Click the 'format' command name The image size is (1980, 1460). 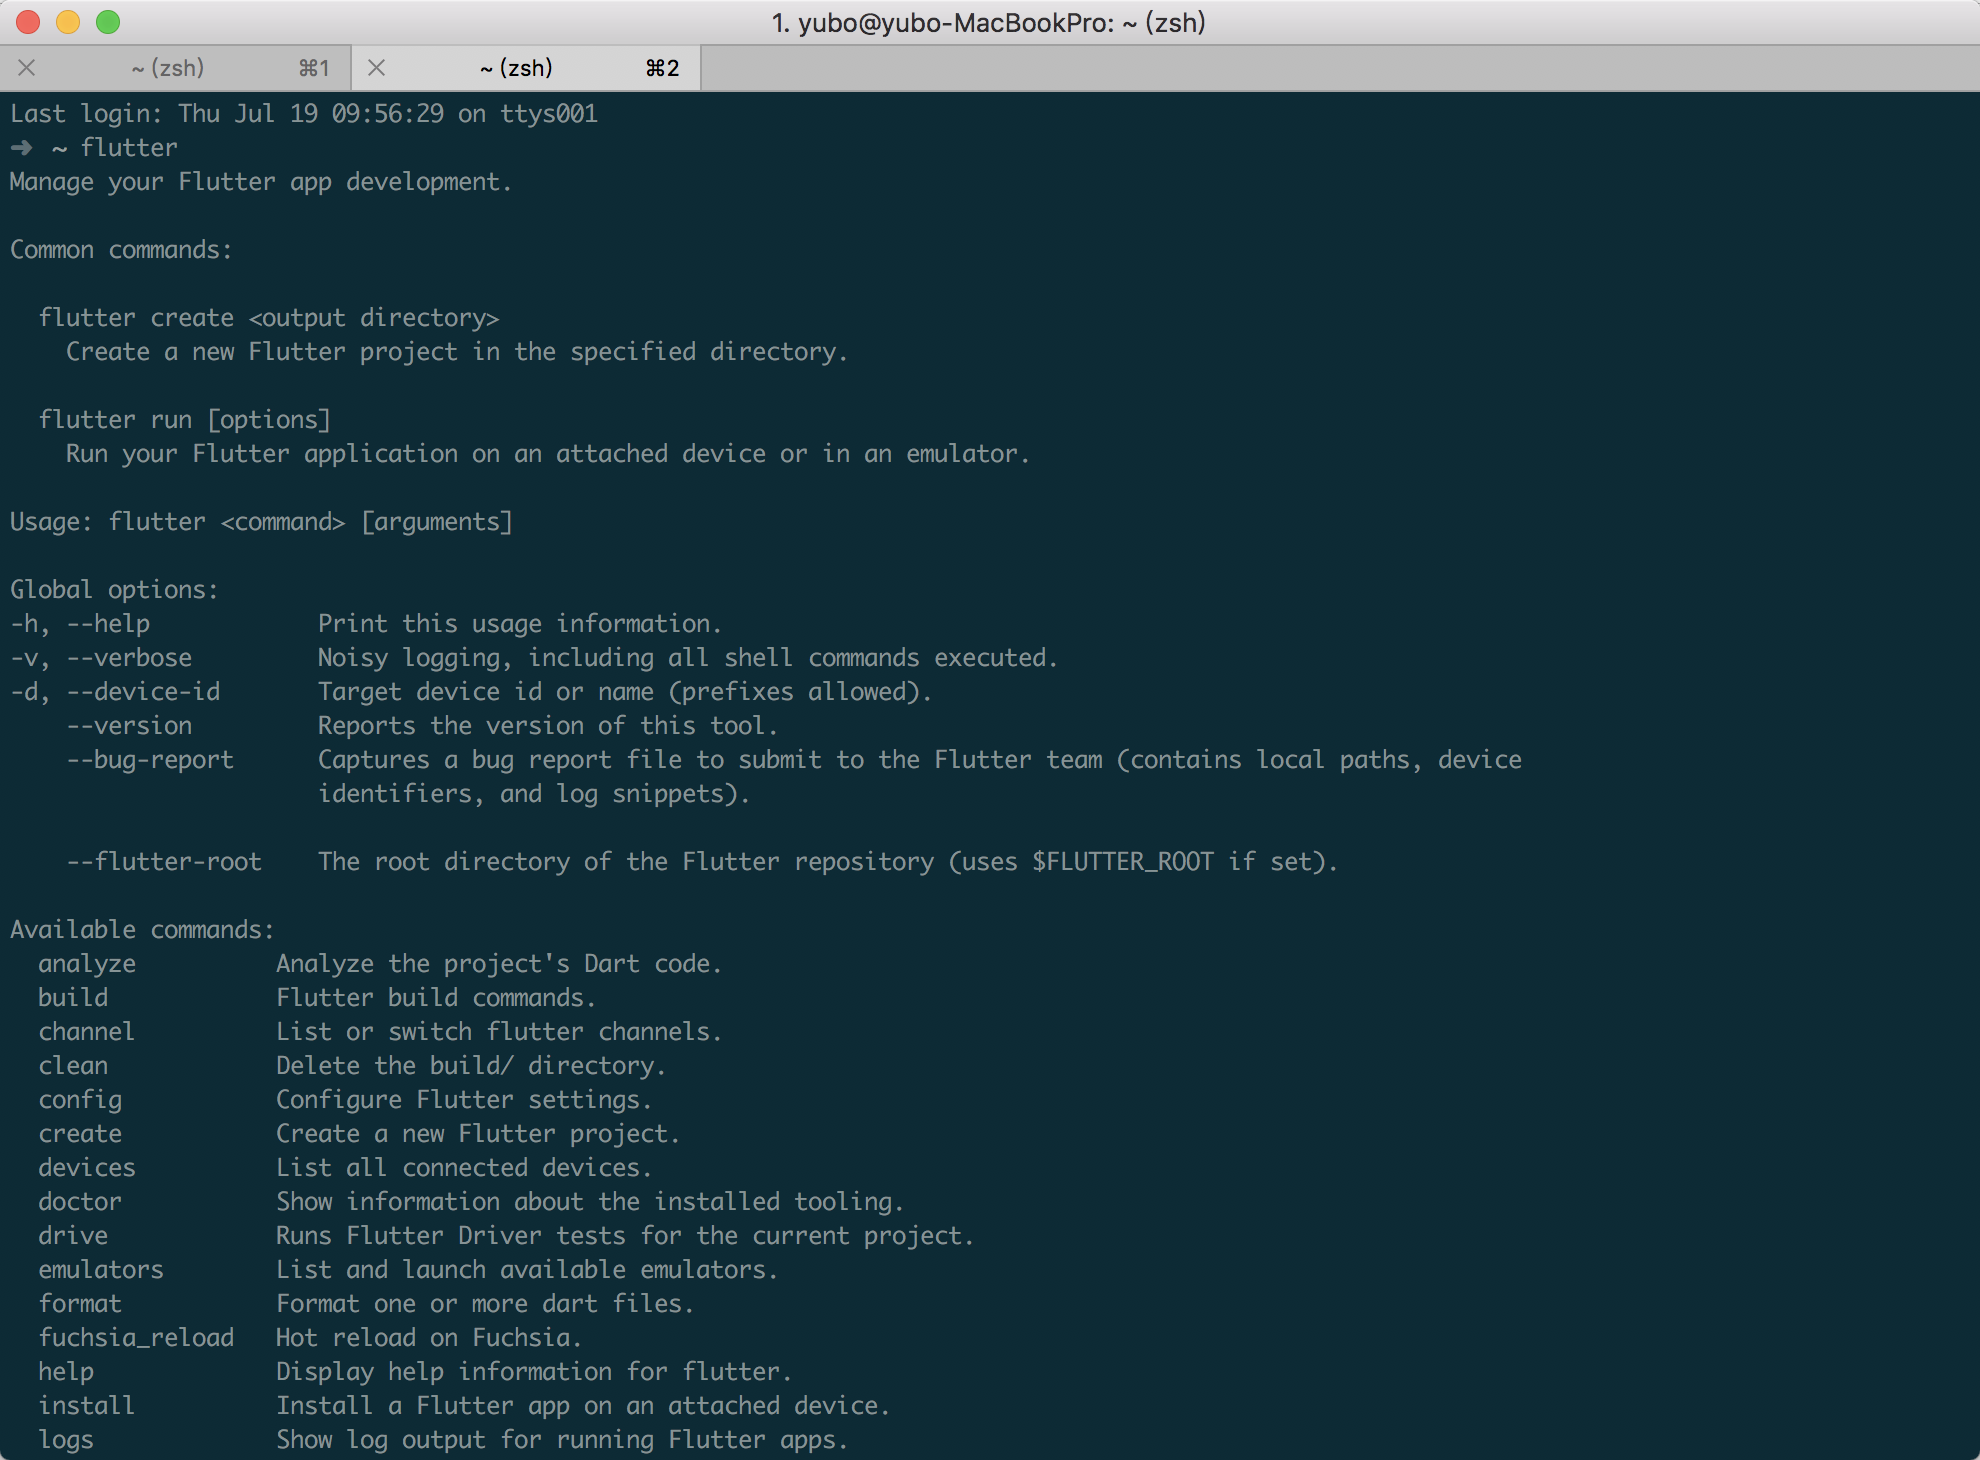click(x=80, y=1304)
